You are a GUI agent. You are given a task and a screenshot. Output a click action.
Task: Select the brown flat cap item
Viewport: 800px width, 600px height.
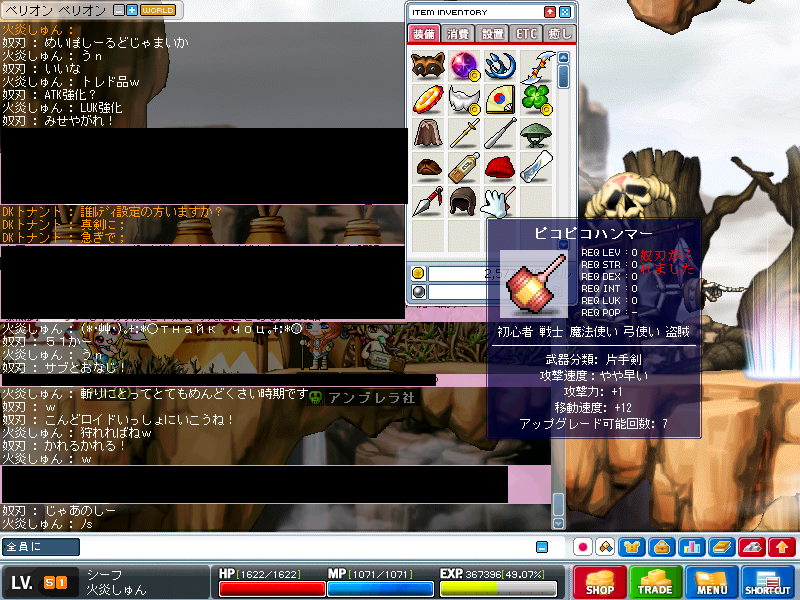click(x=428, y=168)
